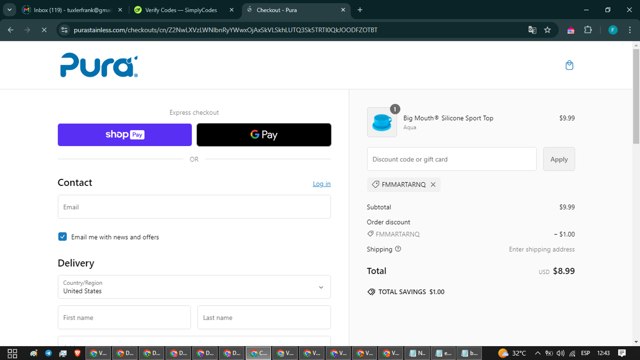Remove the FMMARTARNQ discount code
This screenshot has height=360, width=640.
click(433, 184)
